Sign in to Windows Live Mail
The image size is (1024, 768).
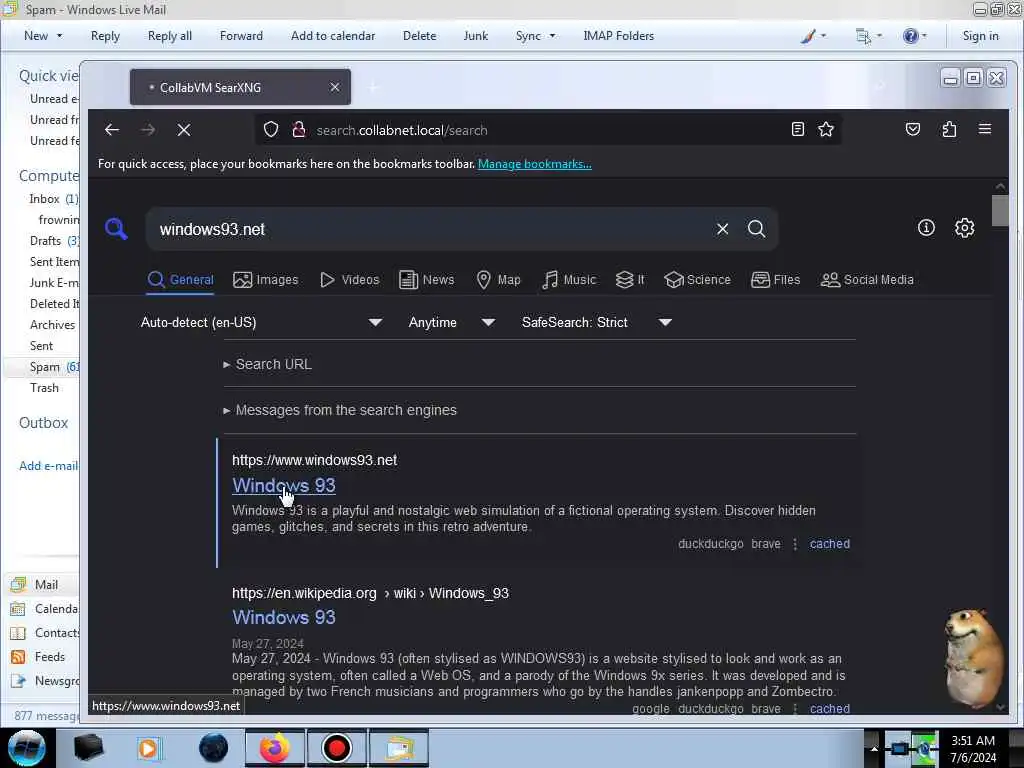coord(980,36)
